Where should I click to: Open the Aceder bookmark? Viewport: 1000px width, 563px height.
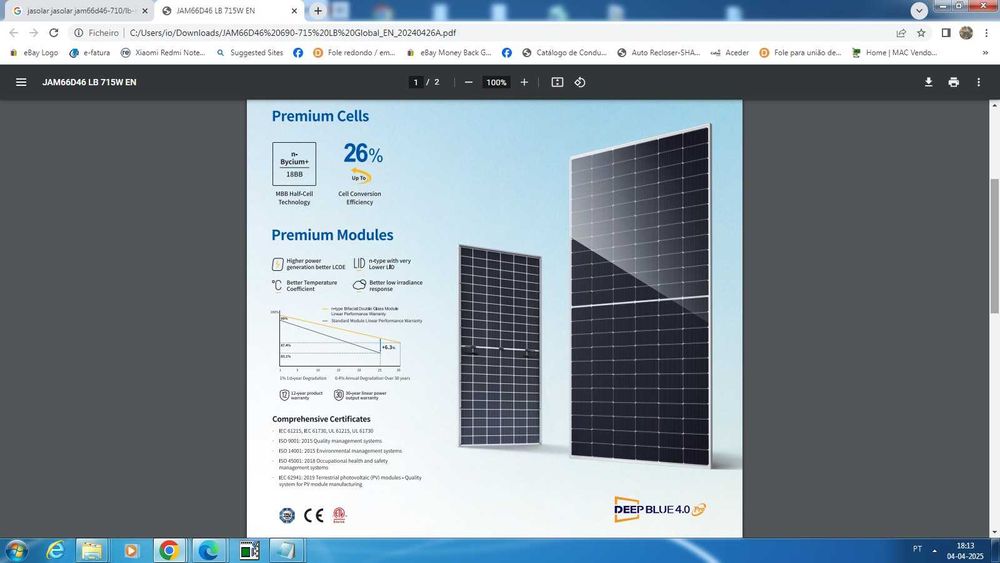(x=730, y=52)
